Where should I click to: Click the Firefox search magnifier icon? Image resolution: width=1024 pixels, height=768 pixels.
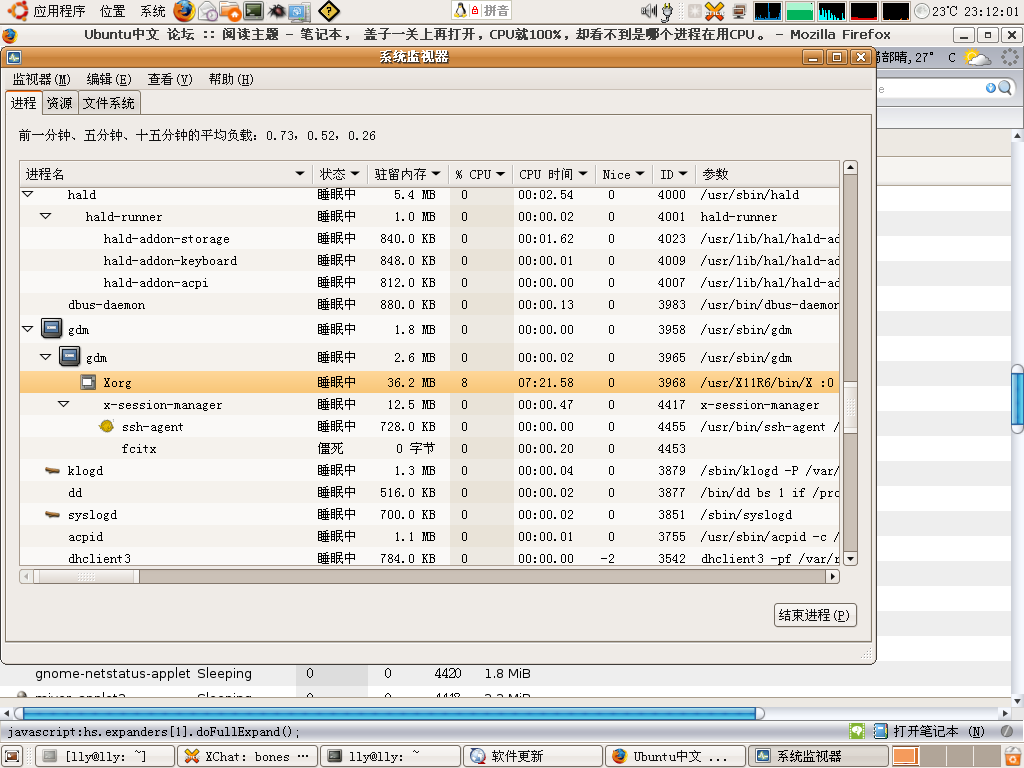tap(1005, 88)
